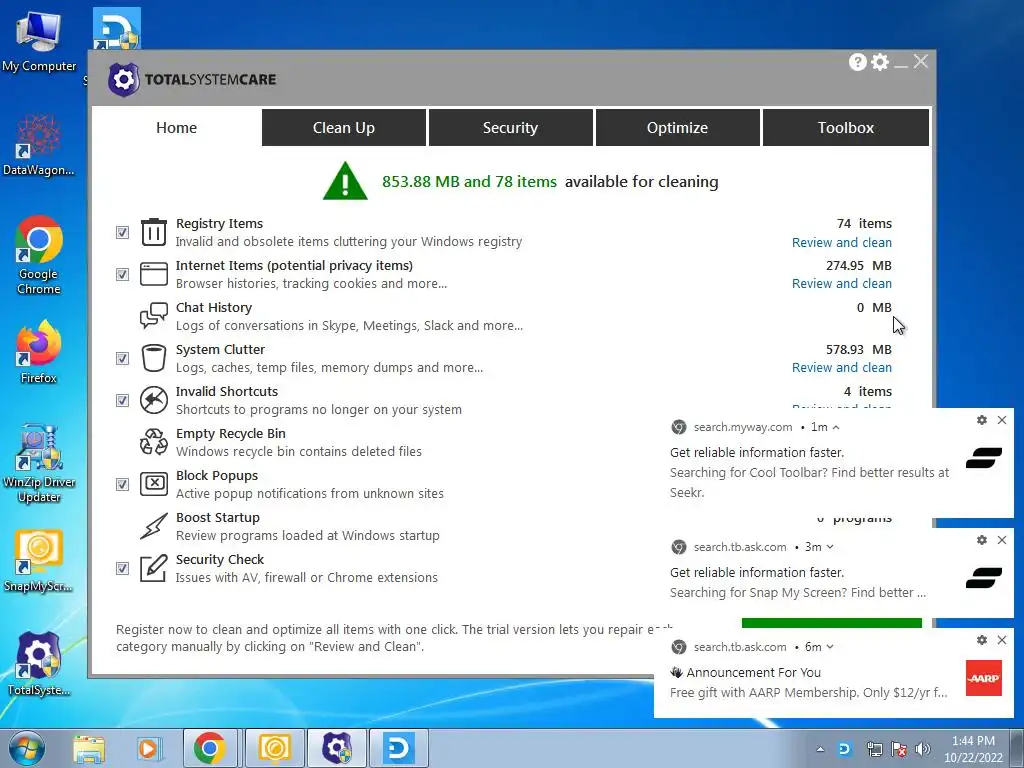Viewport: 1024px width, 768px height.
Task: Open TotalSystemCare settings gear
Action: tap(880, 62)
